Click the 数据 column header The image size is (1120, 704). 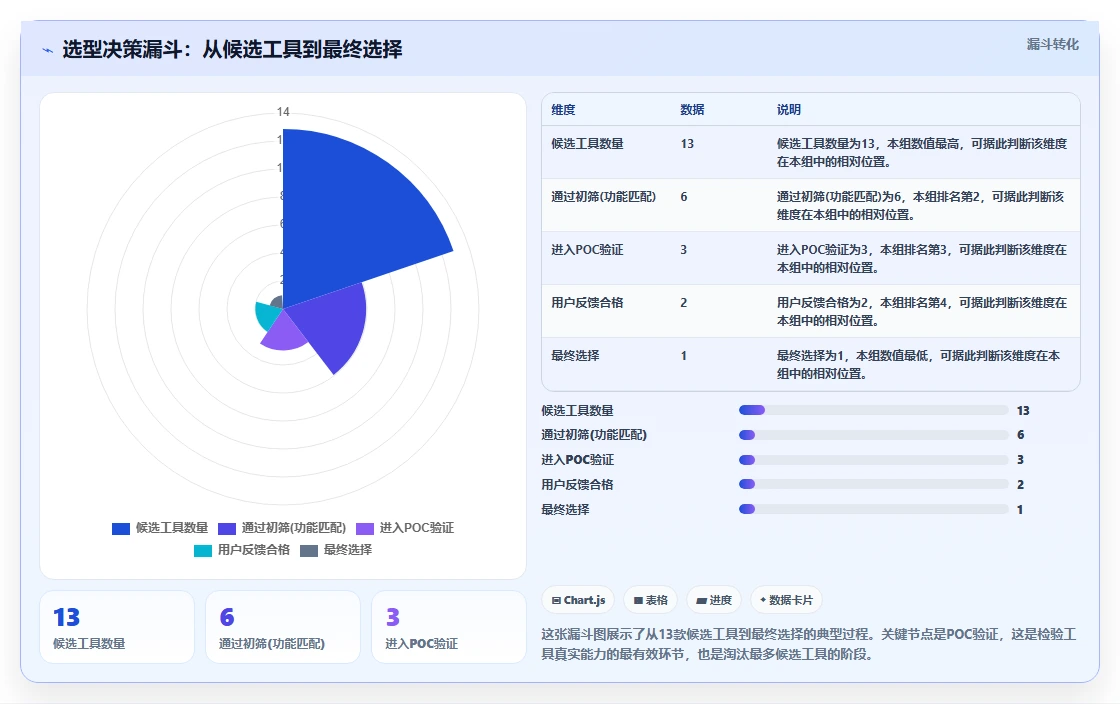pyautogui.click(x=692, y=109)
